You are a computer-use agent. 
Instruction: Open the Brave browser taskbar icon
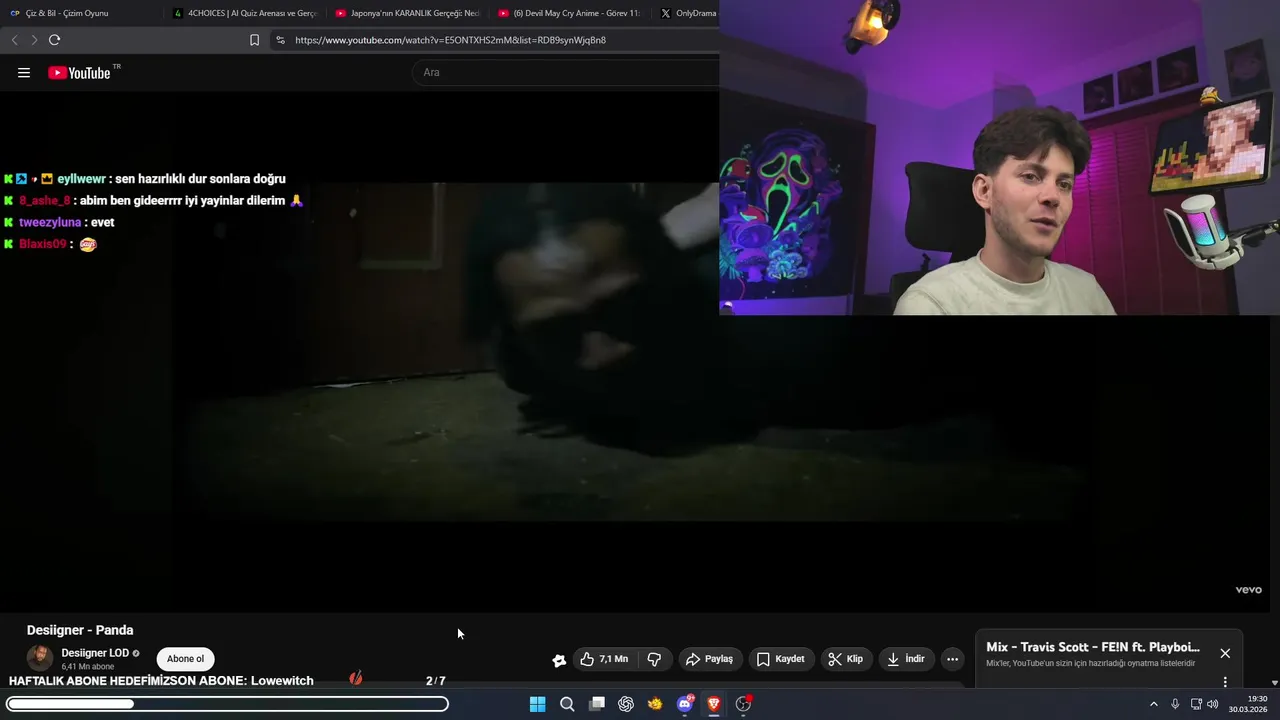(x=714, y=704)
